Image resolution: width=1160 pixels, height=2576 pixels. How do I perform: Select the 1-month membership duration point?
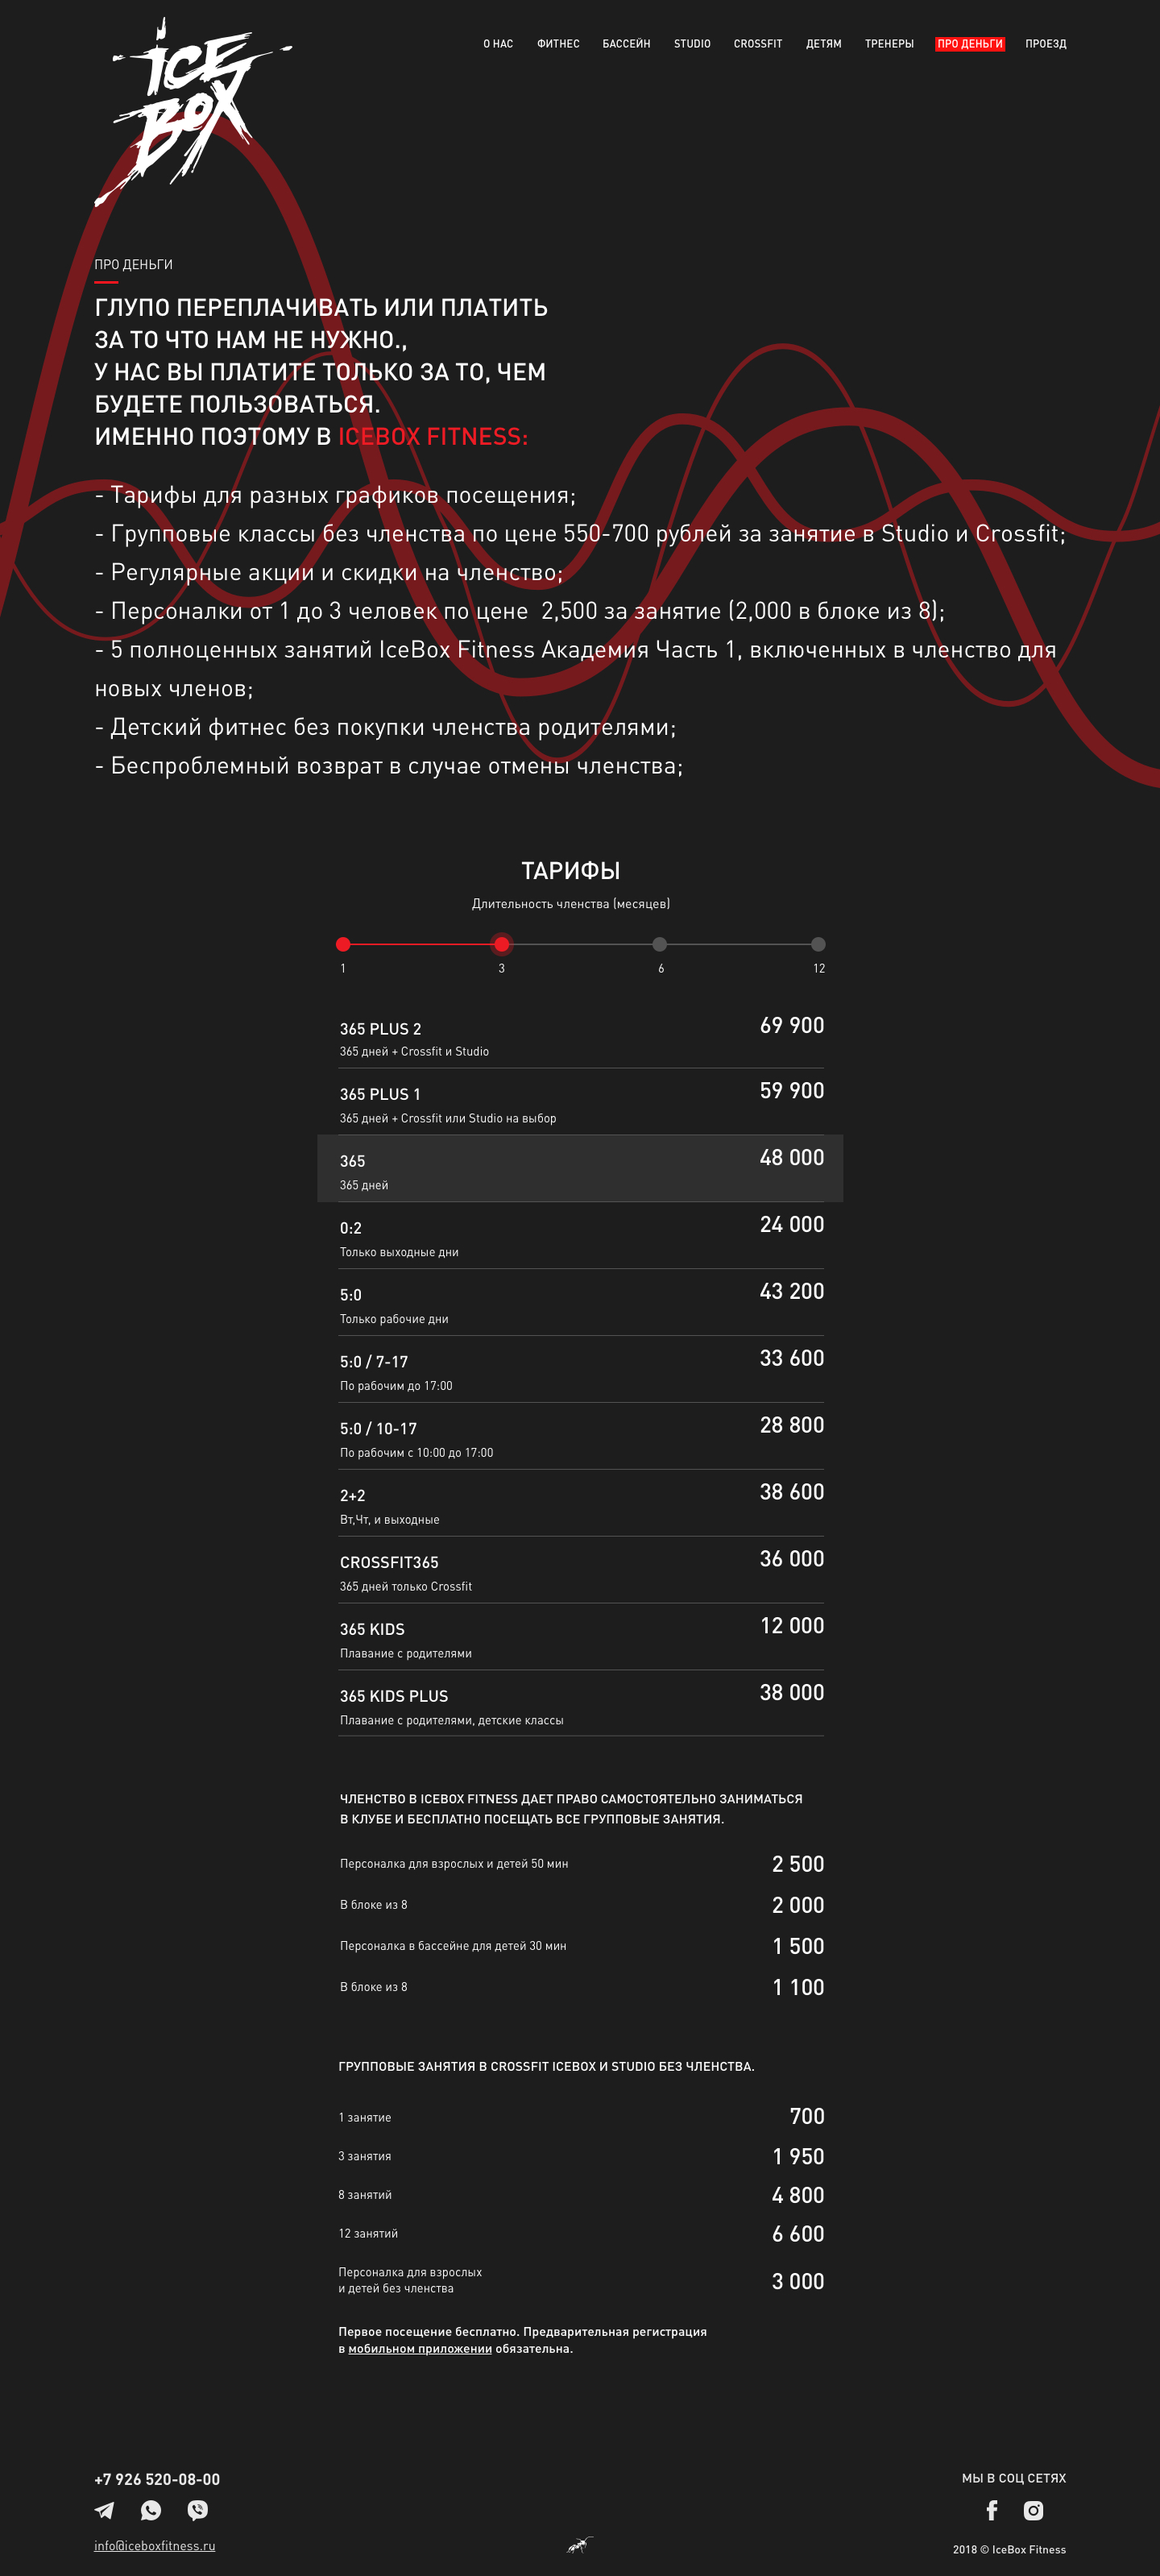343,944
